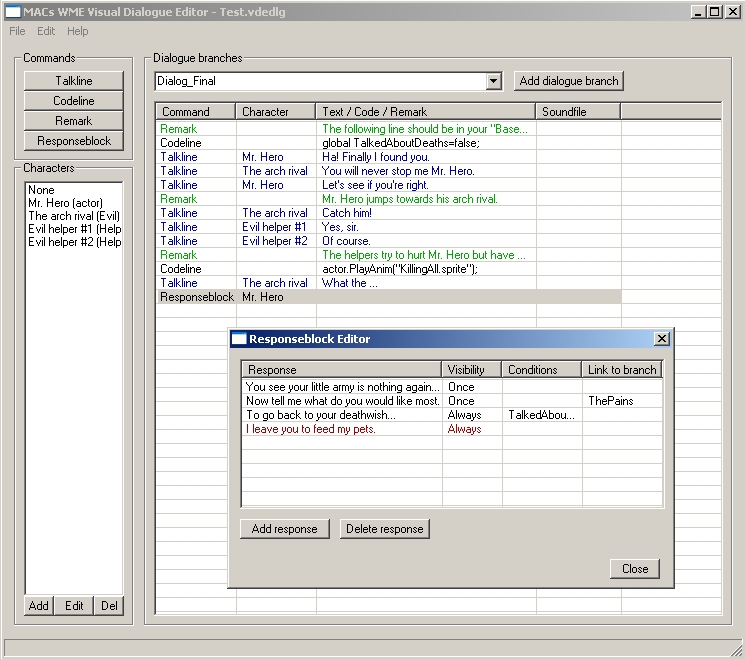745x659 pixels.
Task: Select the remark row "The following line should be..."
Action: (389, 129)
